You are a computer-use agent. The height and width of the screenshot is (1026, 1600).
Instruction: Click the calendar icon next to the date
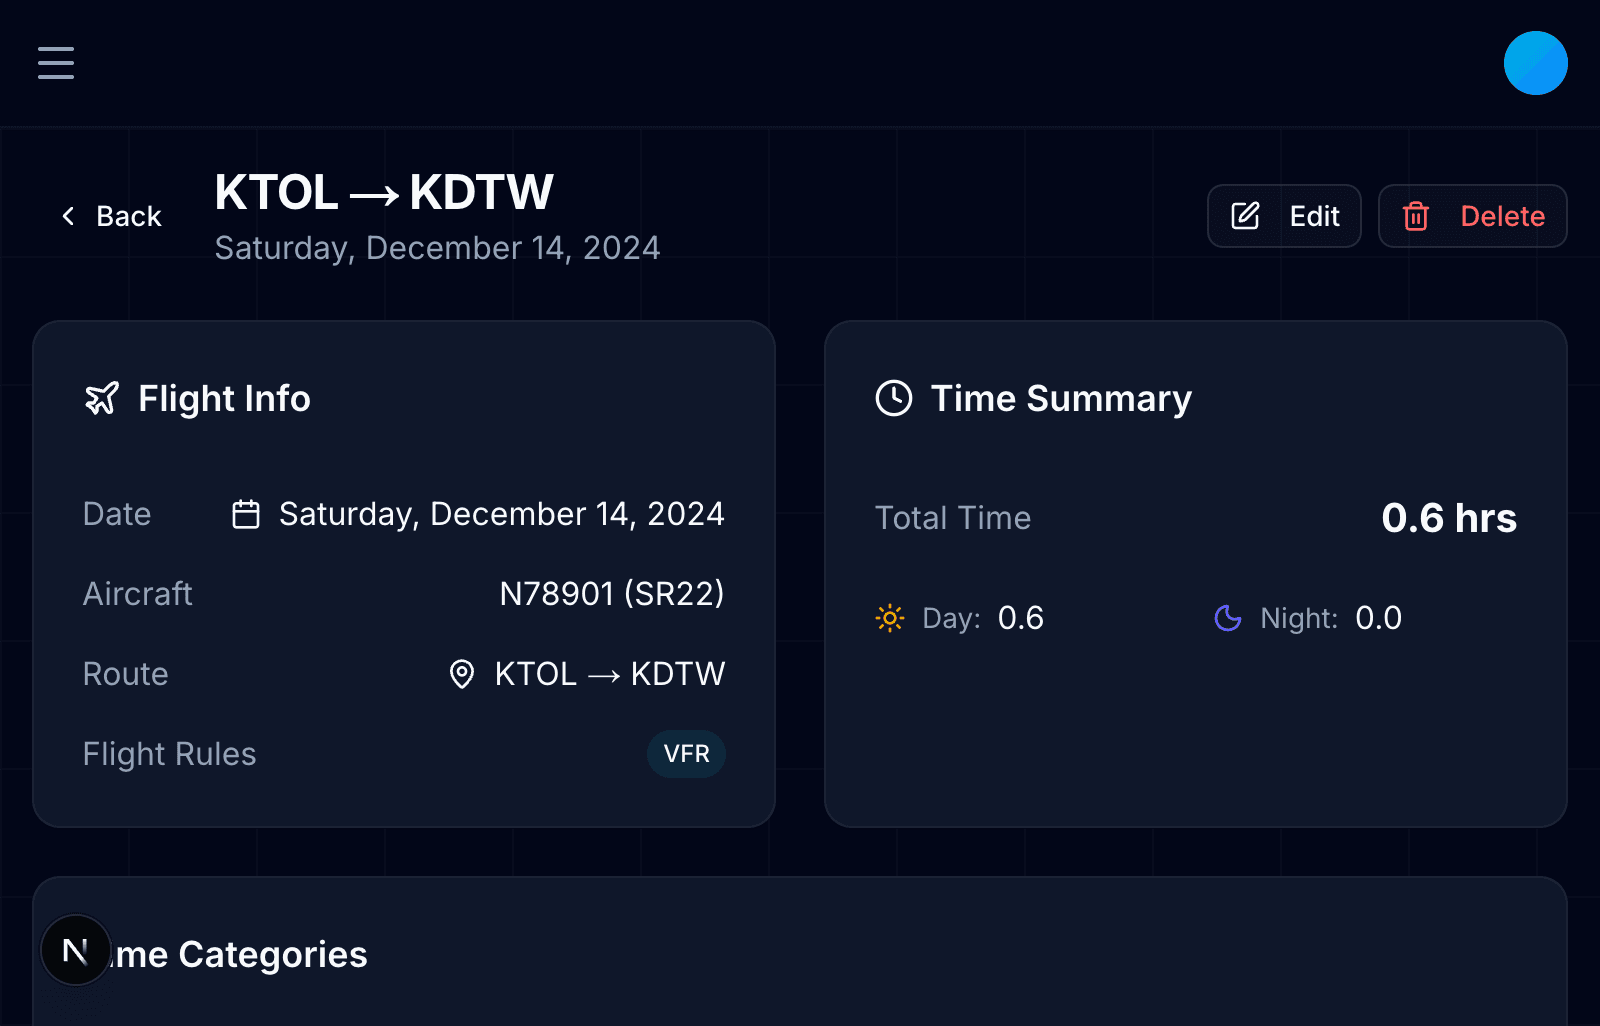point(245,513)
